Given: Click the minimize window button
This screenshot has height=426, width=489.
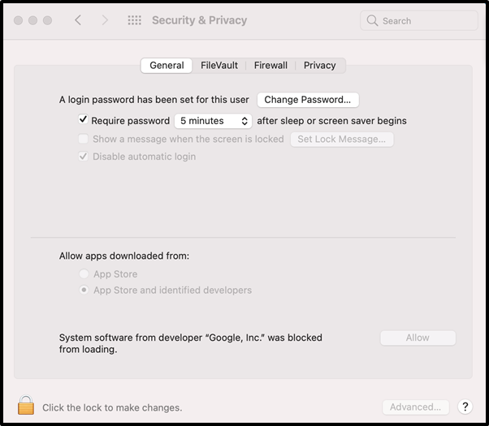Looking at the screenshot, I should tap(33, 20).
